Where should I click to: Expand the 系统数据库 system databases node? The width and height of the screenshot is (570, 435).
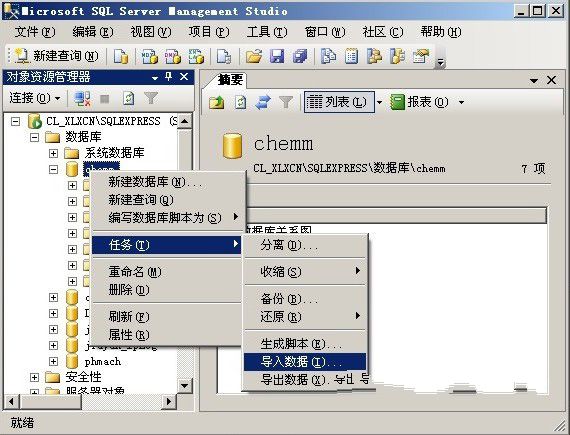point(53,153)
